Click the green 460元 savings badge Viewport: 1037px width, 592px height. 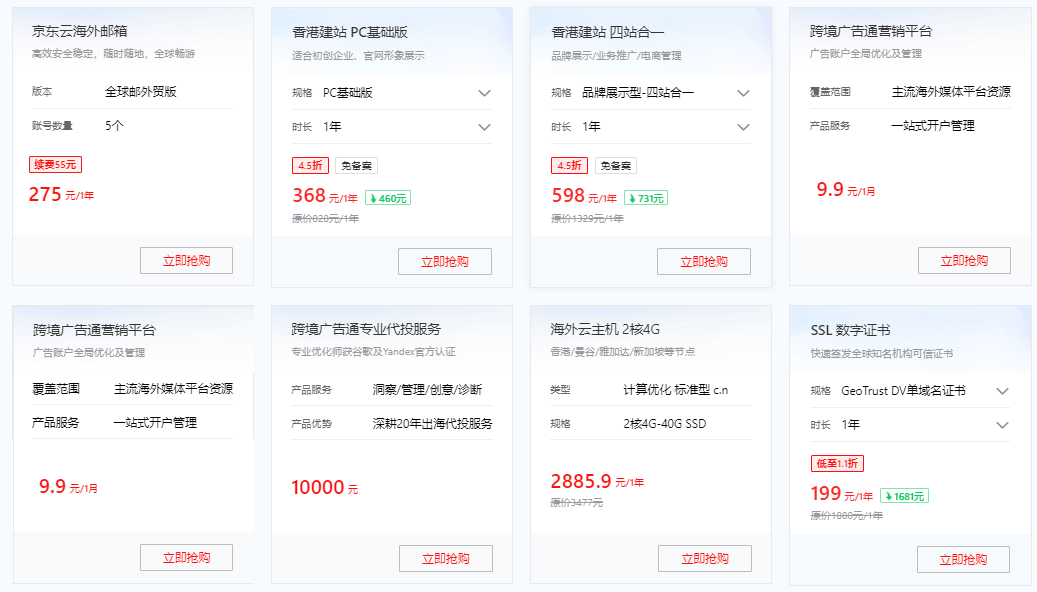click(x=388, y=198)
